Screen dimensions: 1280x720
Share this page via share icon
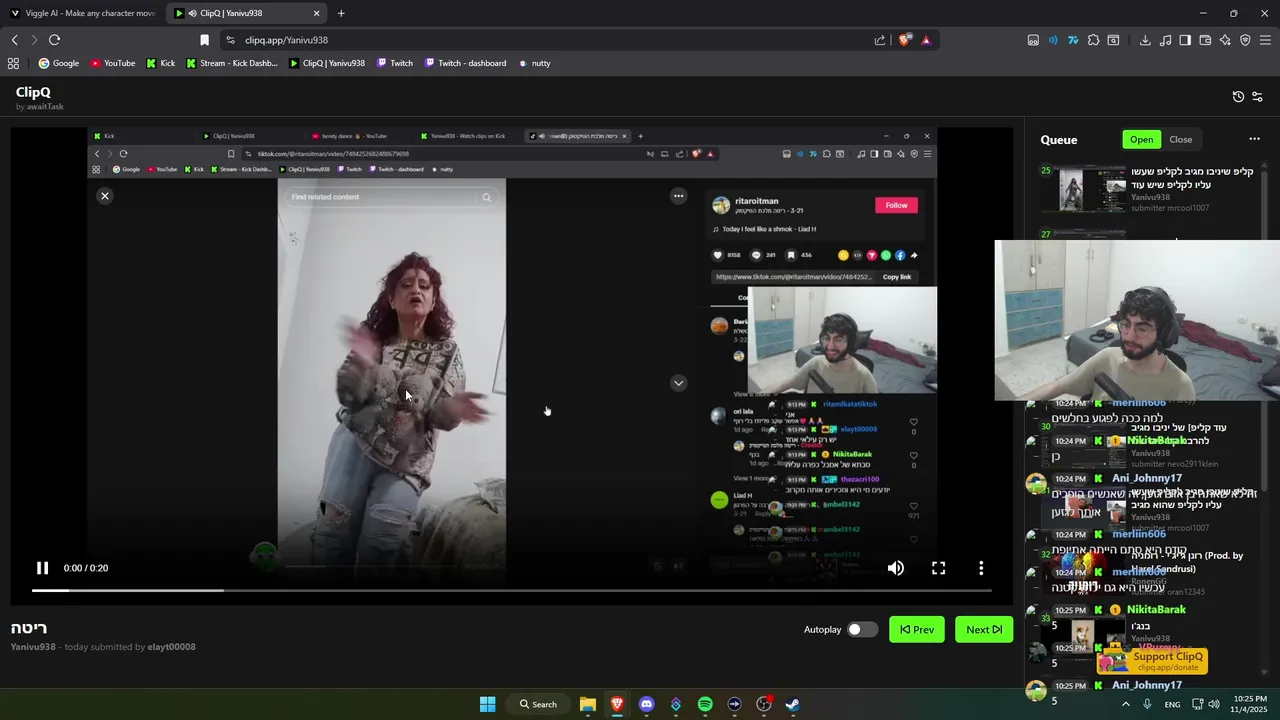pos(880,40)
